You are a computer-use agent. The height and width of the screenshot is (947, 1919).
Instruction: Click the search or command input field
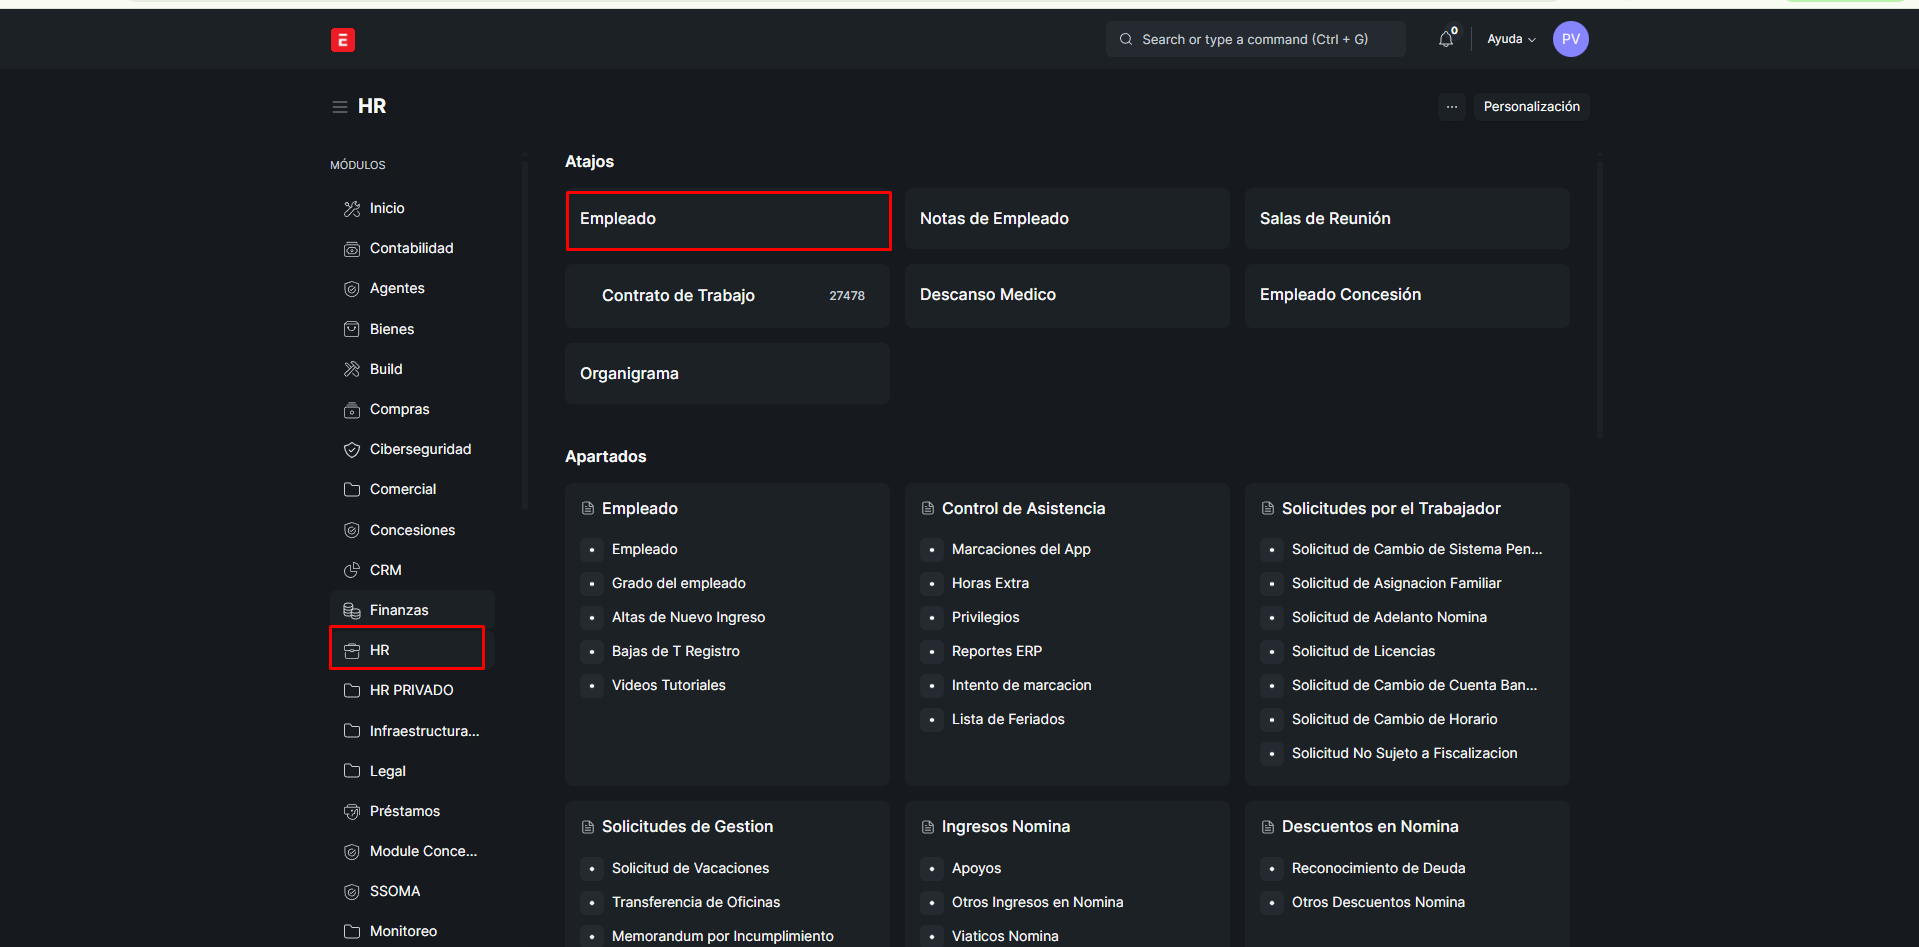tap(1255, 39)
